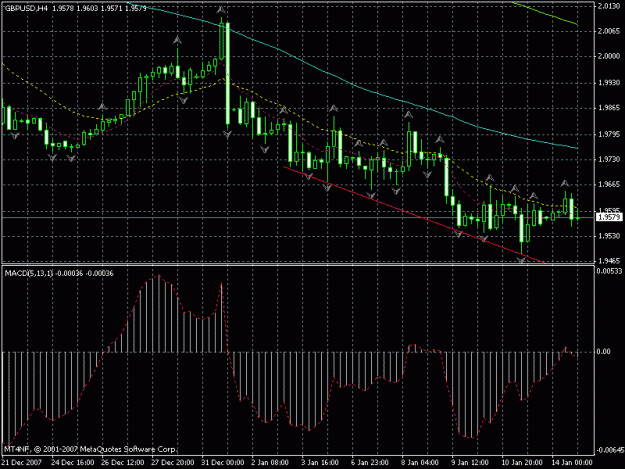
Task: Click the 2 Jan 08:00 time label
Action: (270, 463)
